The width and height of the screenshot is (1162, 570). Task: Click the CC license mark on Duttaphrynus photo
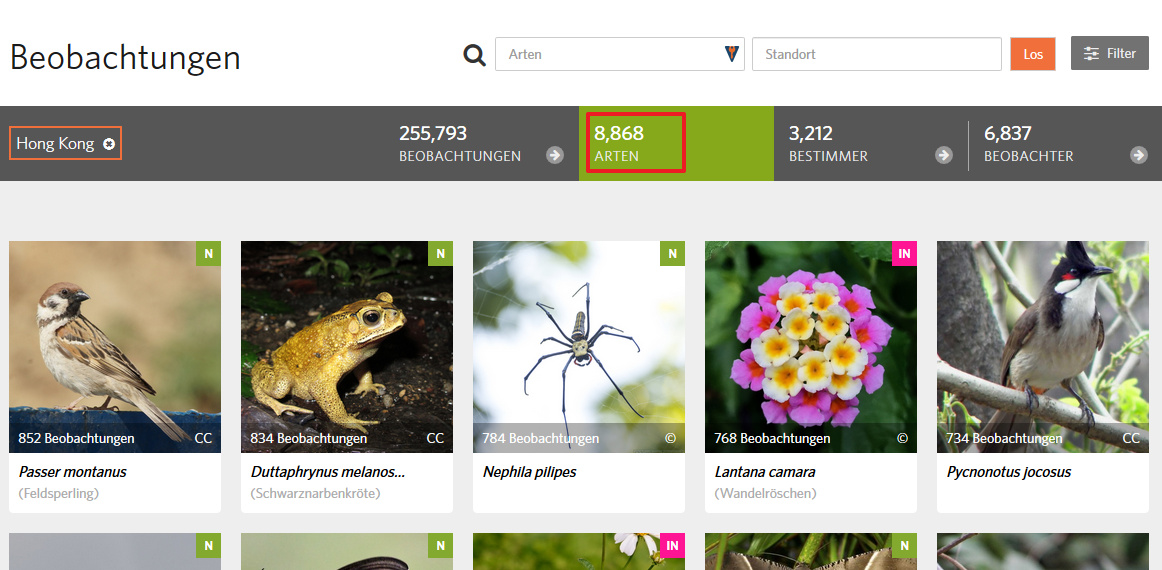435,438
